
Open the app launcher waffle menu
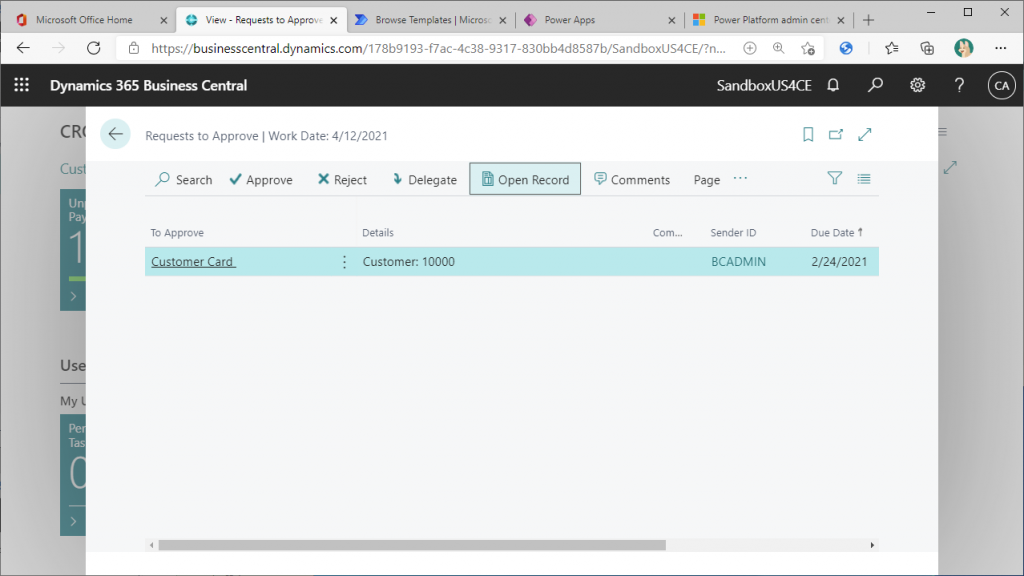22,85
